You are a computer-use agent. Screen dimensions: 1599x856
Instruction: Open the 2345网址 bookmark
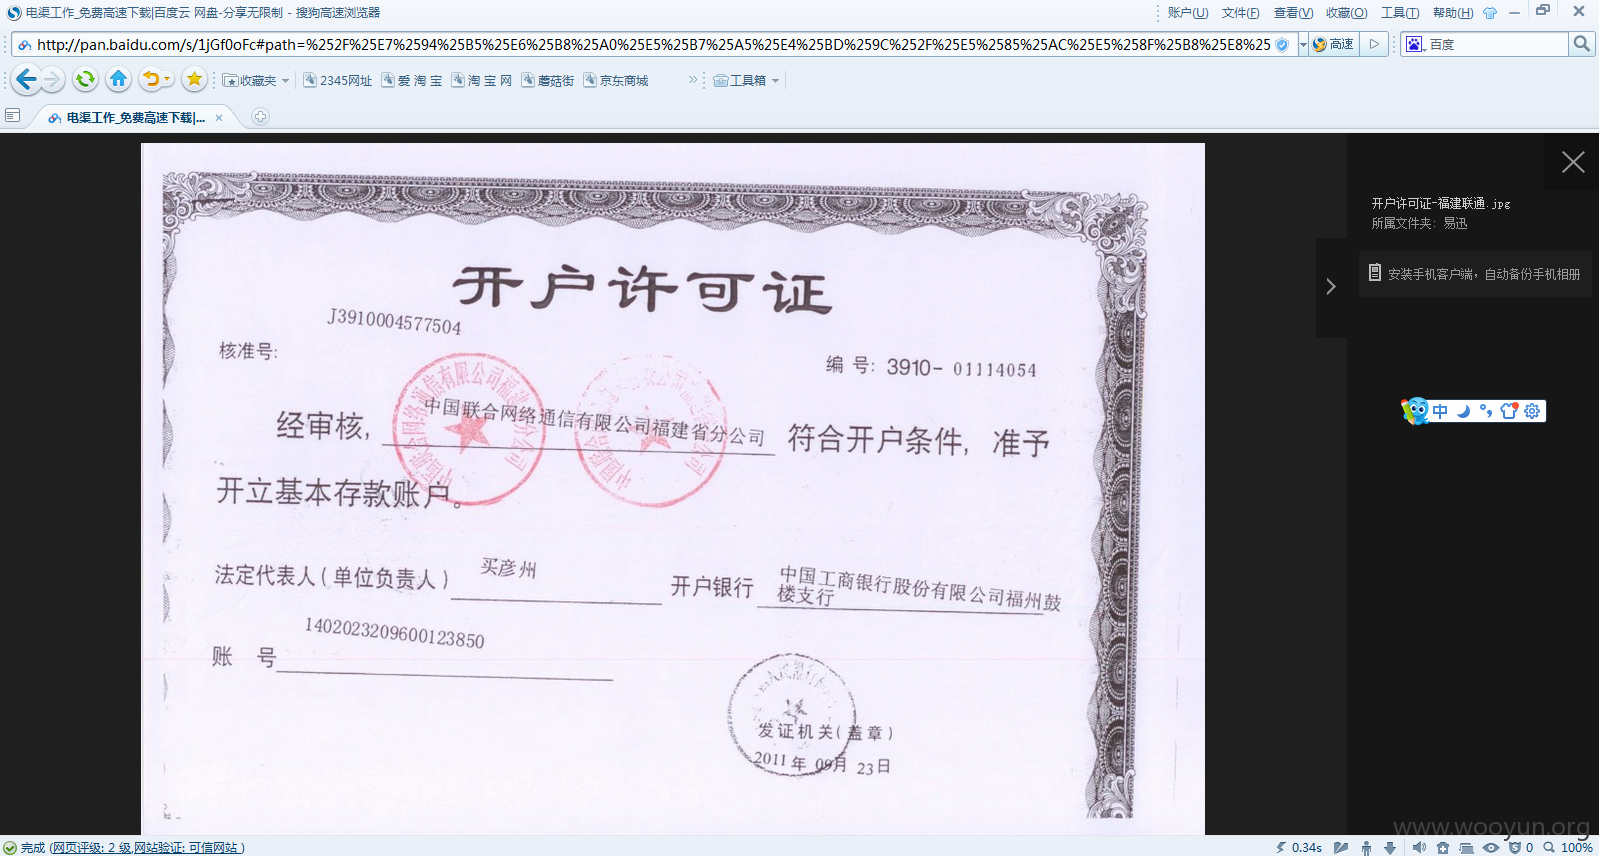(x=338, y=80)
